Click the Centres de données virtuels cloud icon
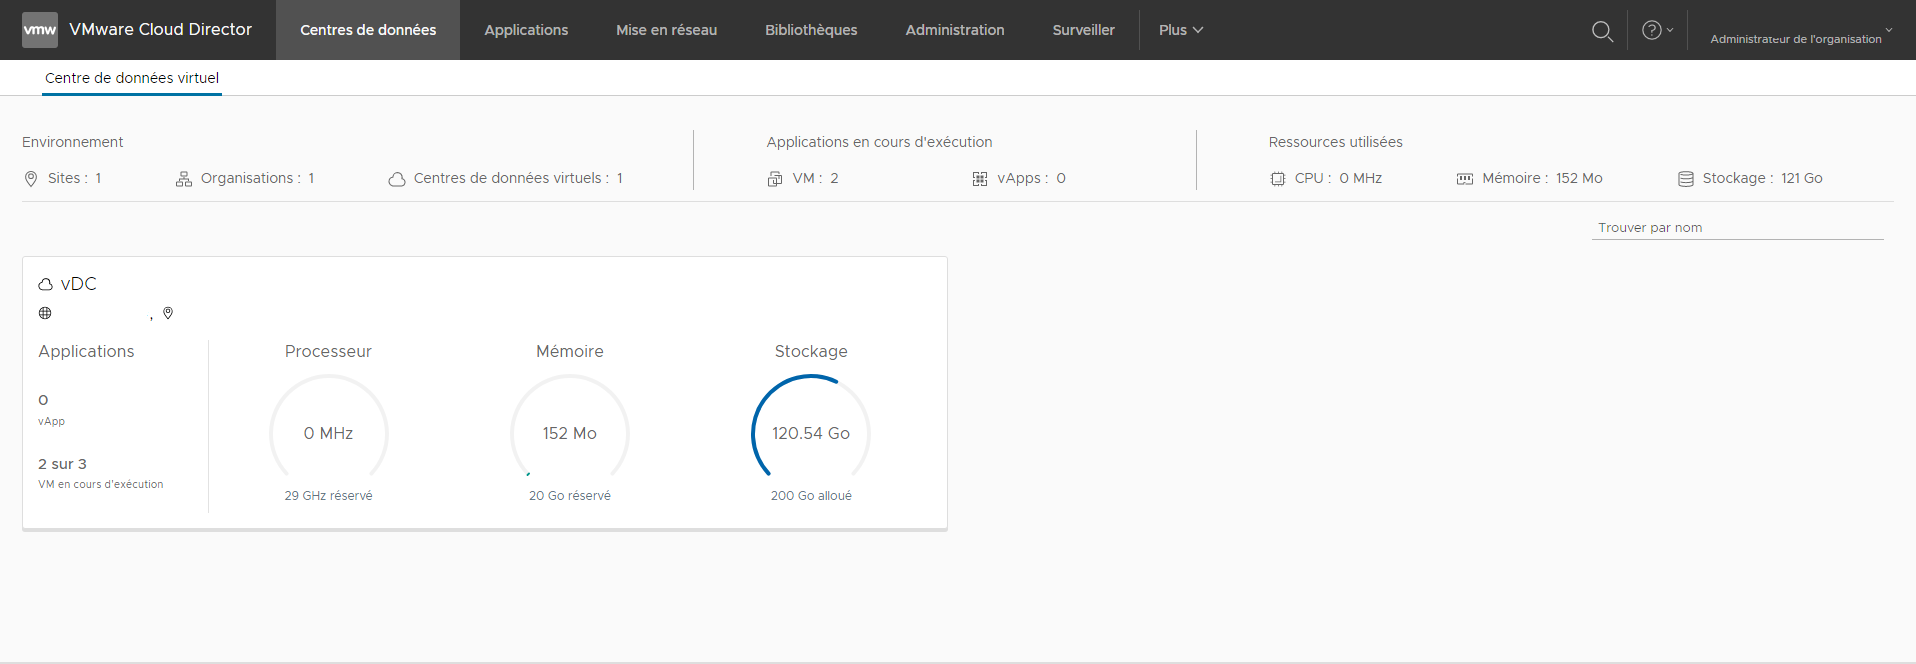The width and height of the screenshot is (1916, 664). [x=397, y=179]
